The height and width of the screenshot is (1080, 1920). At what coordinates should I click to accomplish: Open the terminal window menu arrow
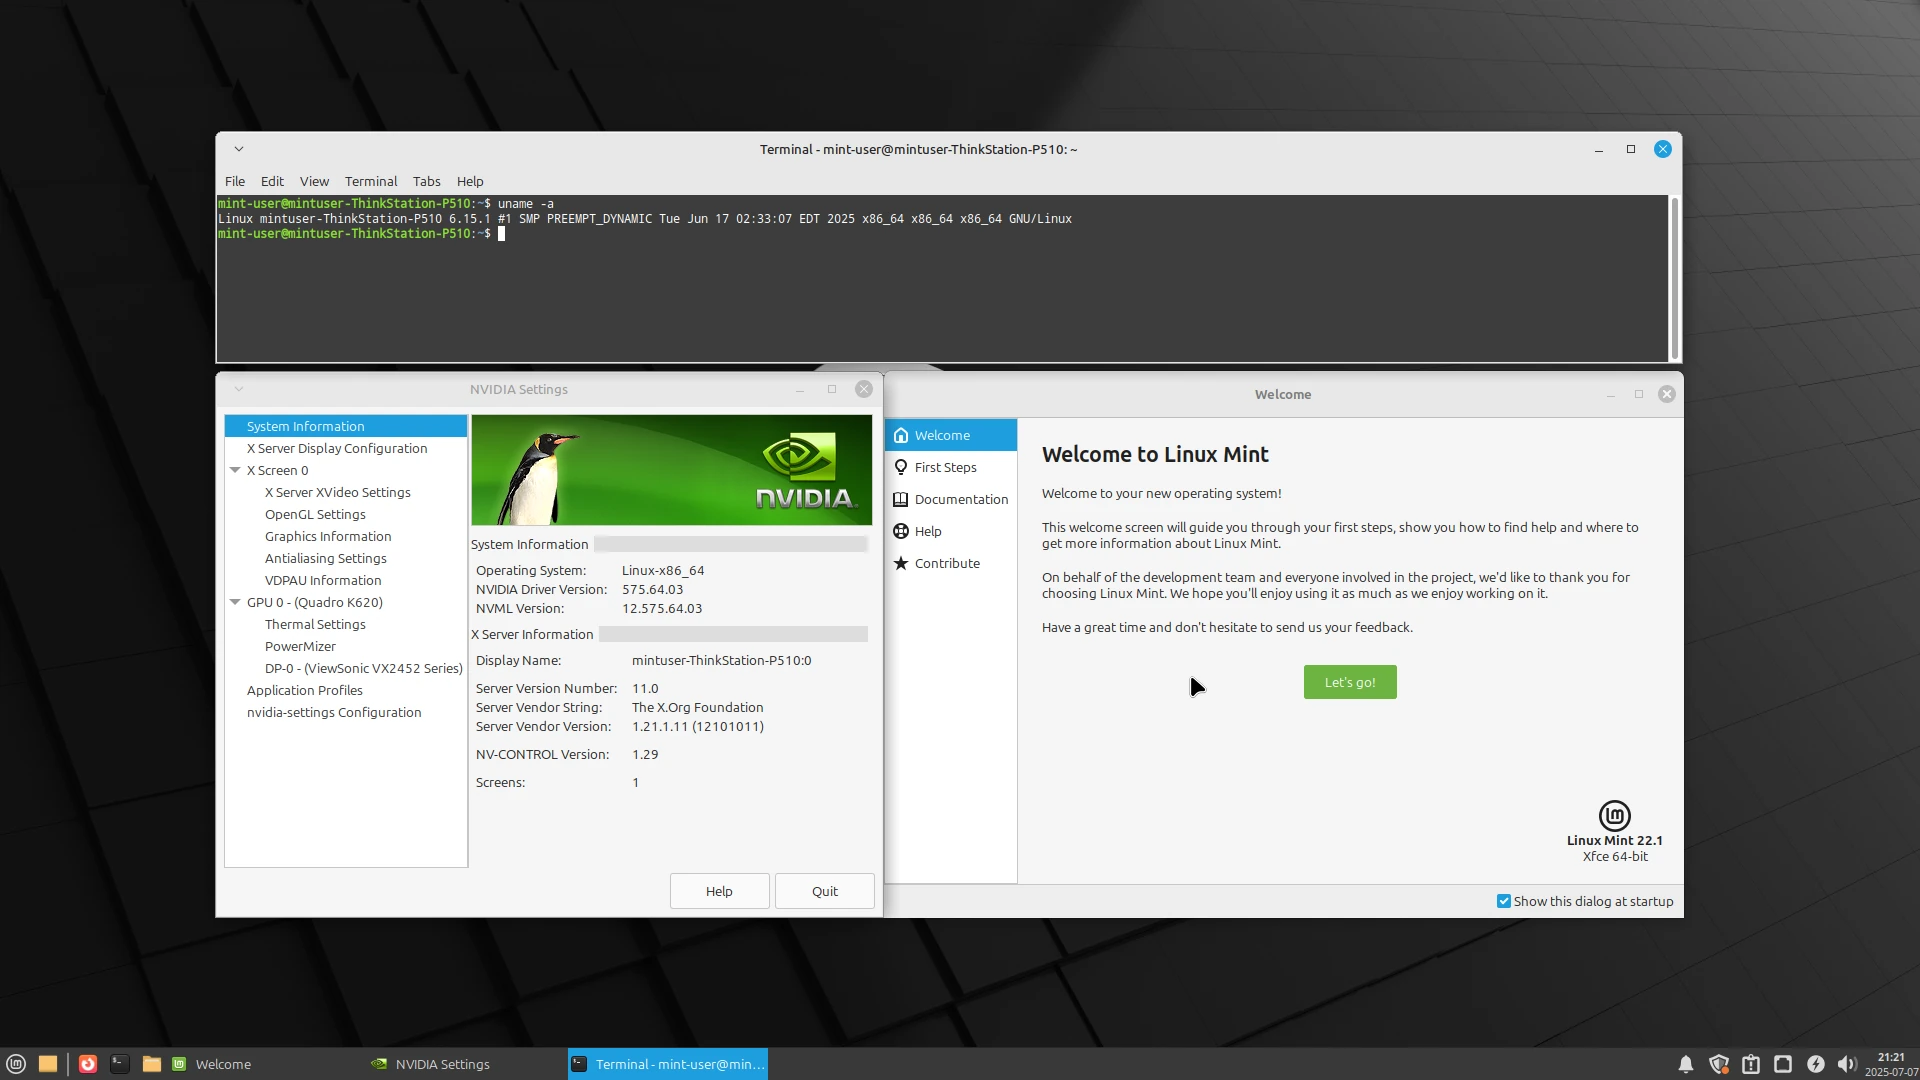pyautogui.click(x=239, y=149)
